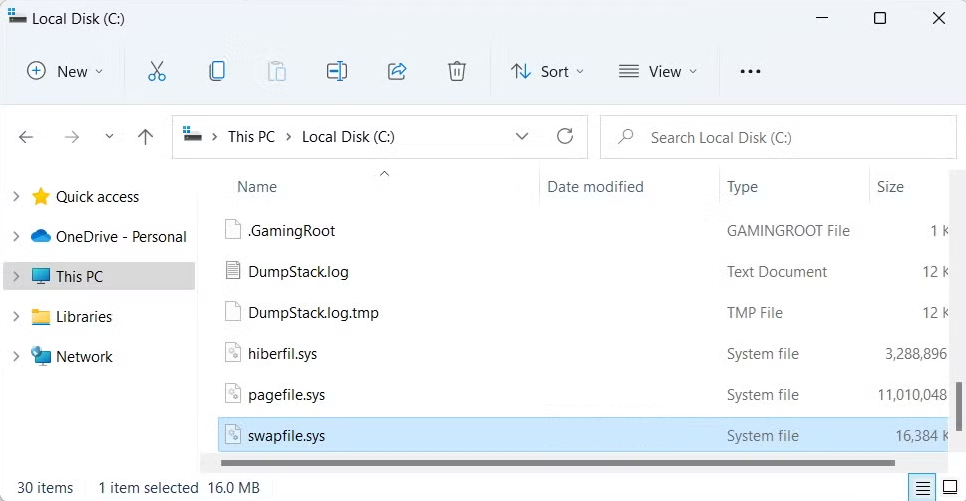966x501 pixels.
Task: Click the Copy icon in toolbar
Action: [x=217, y=71]
